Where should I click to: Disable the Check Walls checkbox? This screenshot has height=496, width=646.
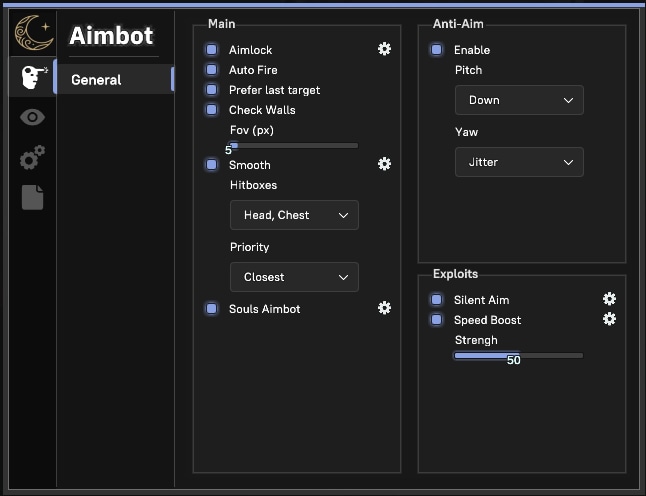(x=212, y=110)
